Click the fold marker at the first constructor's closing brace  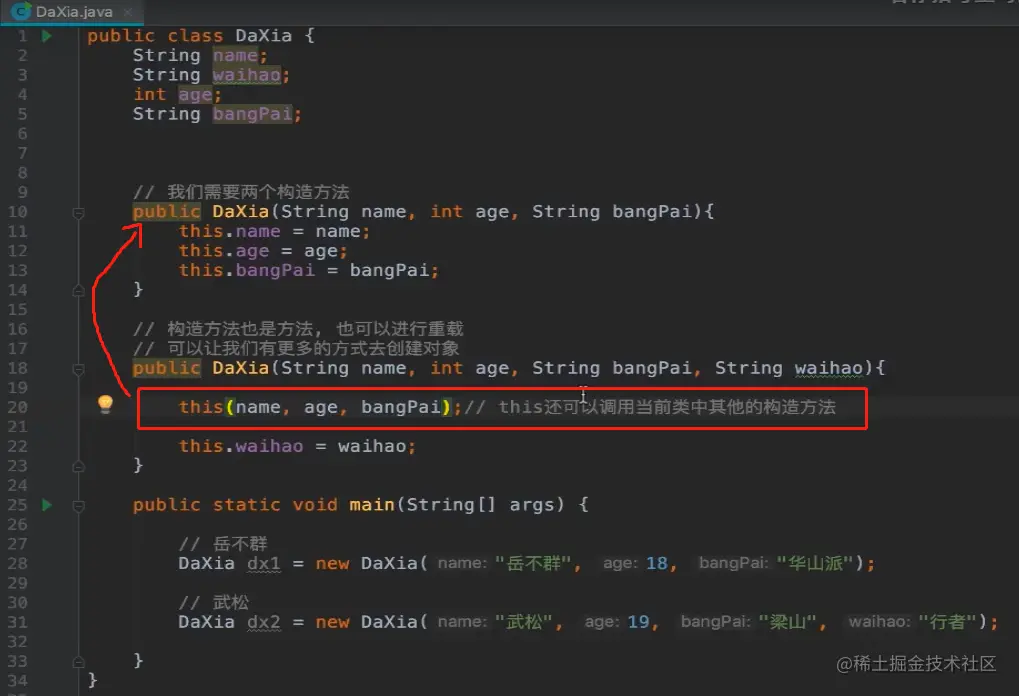(78, 290)
